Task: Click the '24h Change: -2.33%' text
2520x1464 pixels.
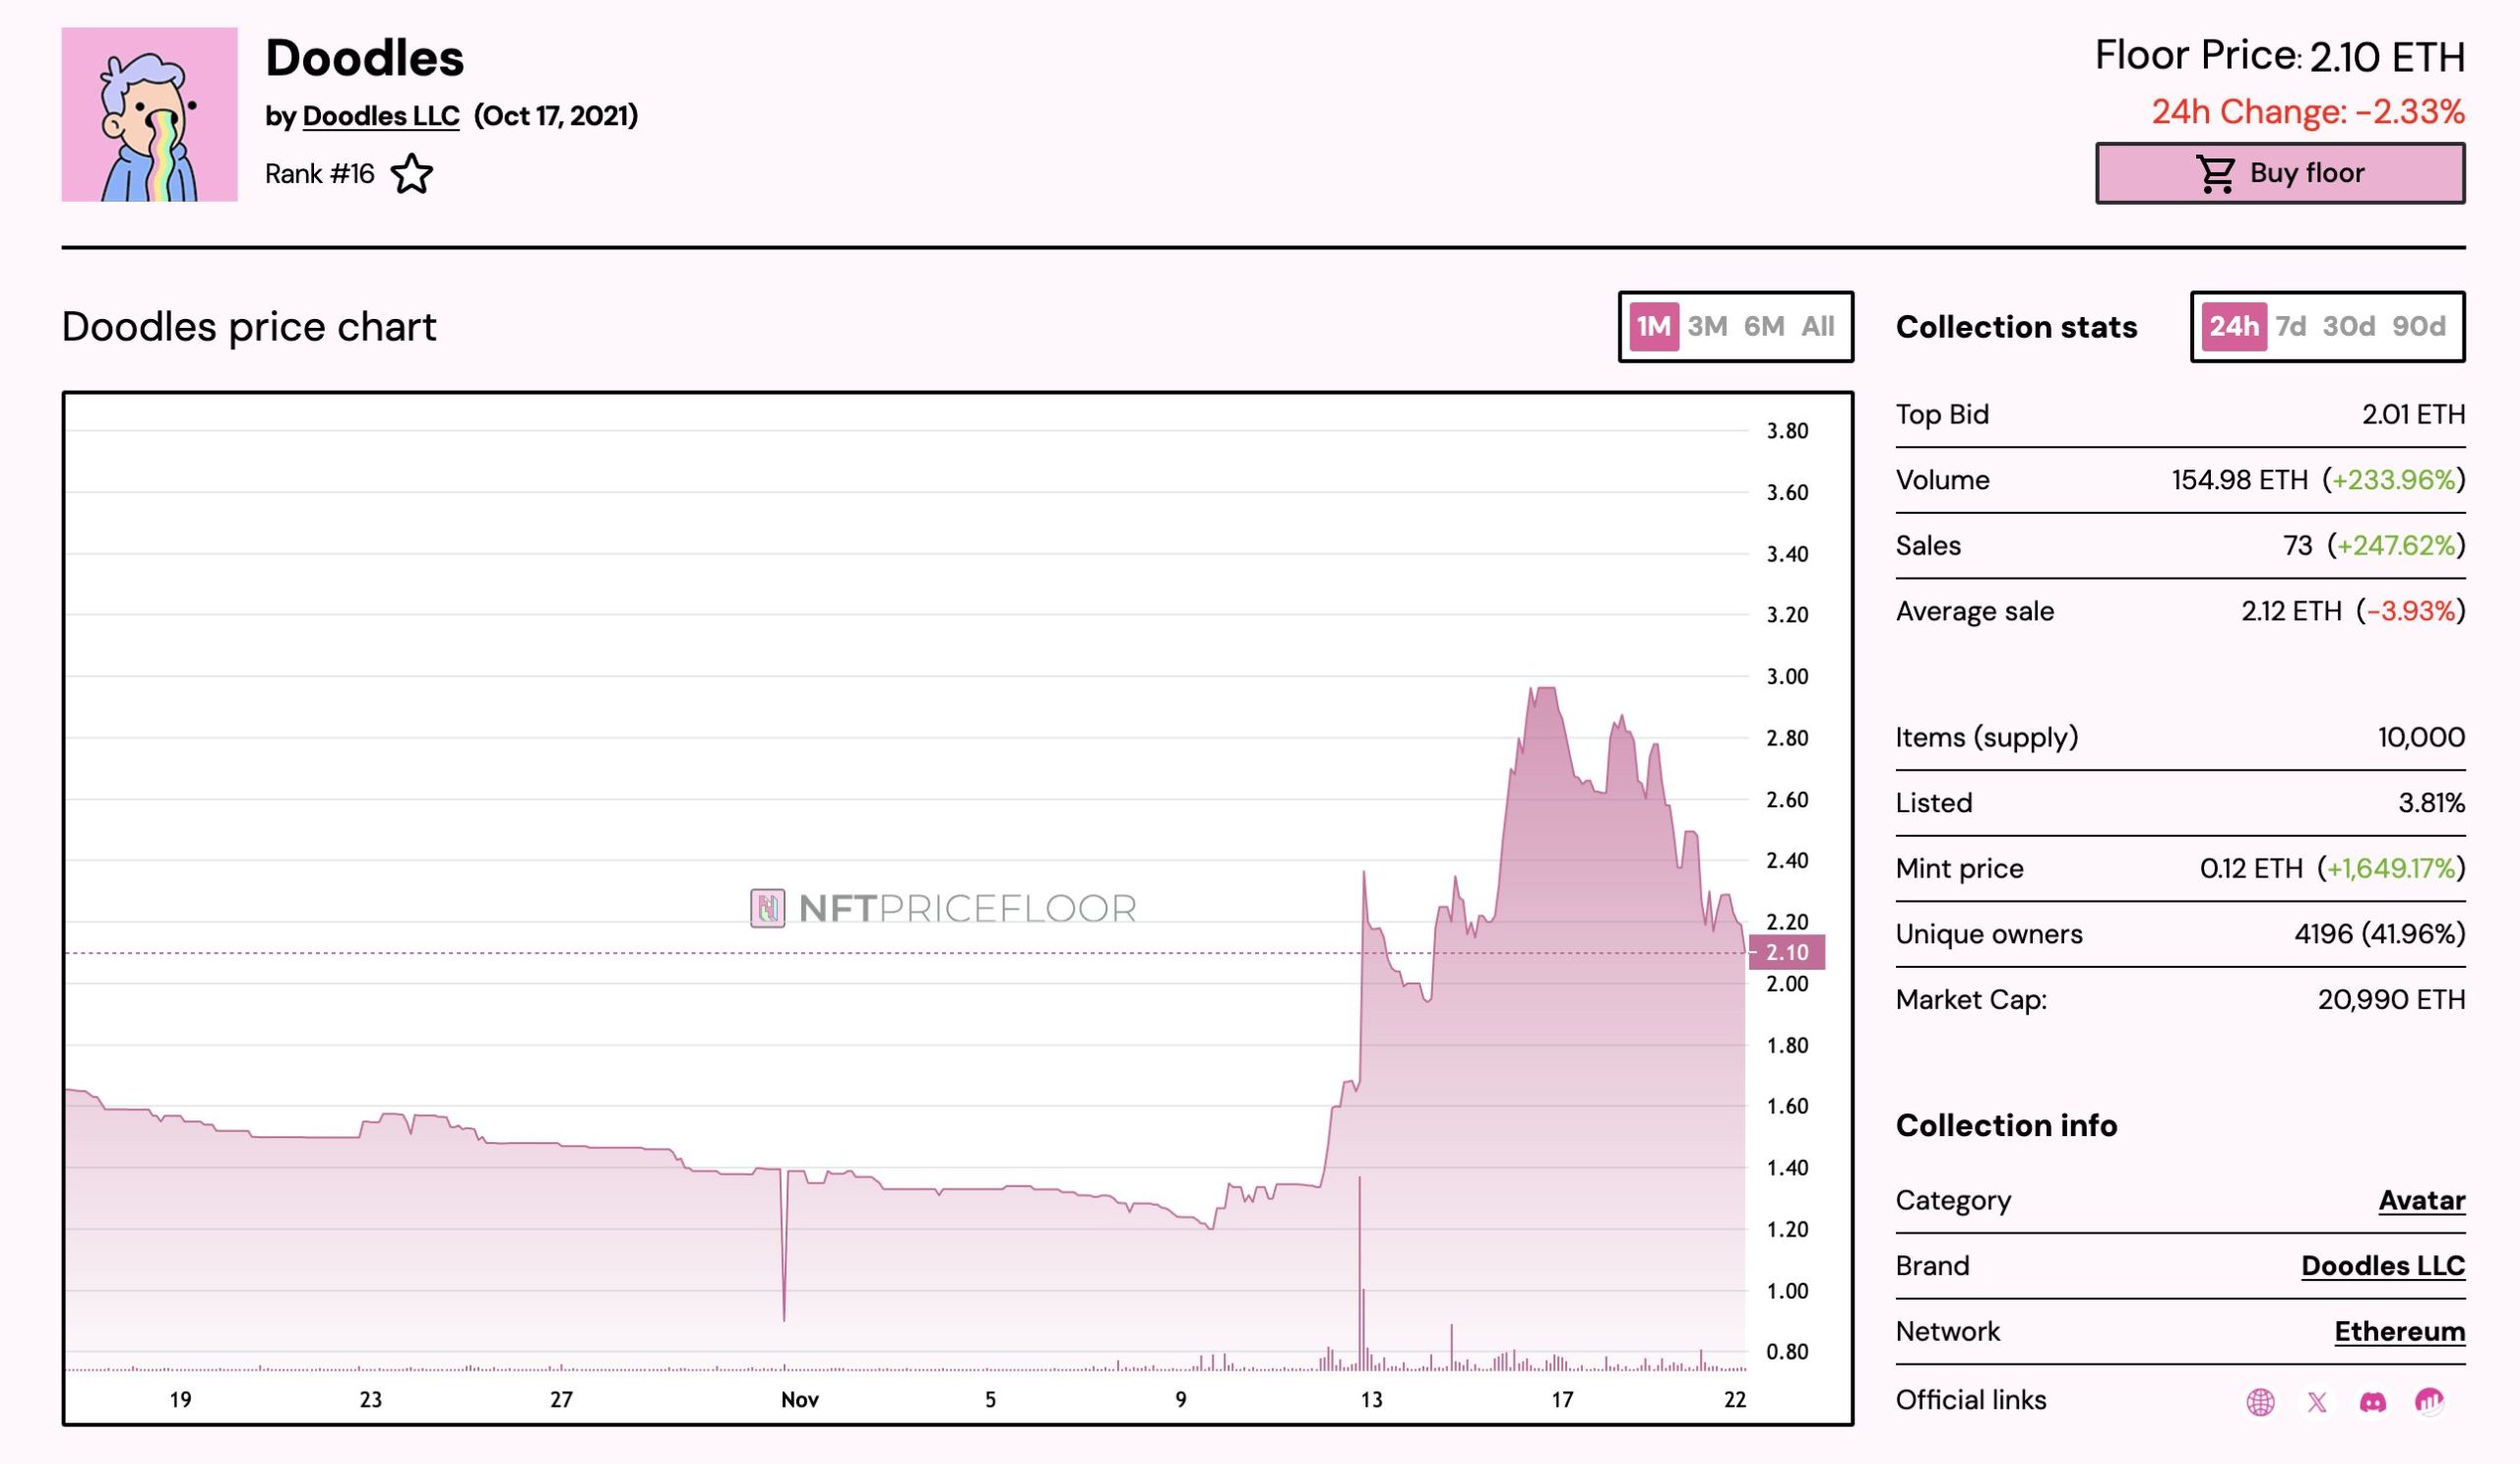Action: click(2308, 112)
